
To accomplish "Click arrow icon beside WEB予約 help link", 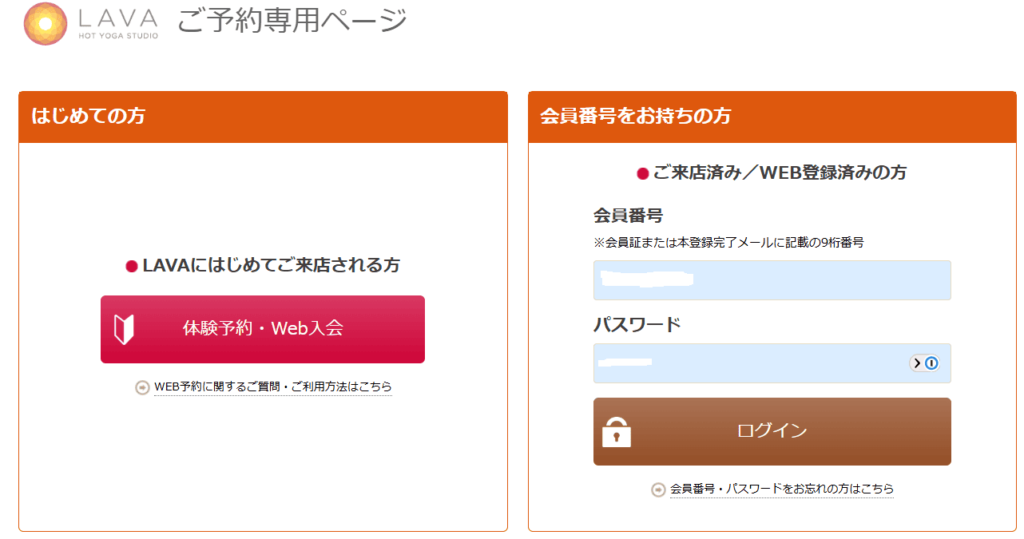I will (142, 387).
